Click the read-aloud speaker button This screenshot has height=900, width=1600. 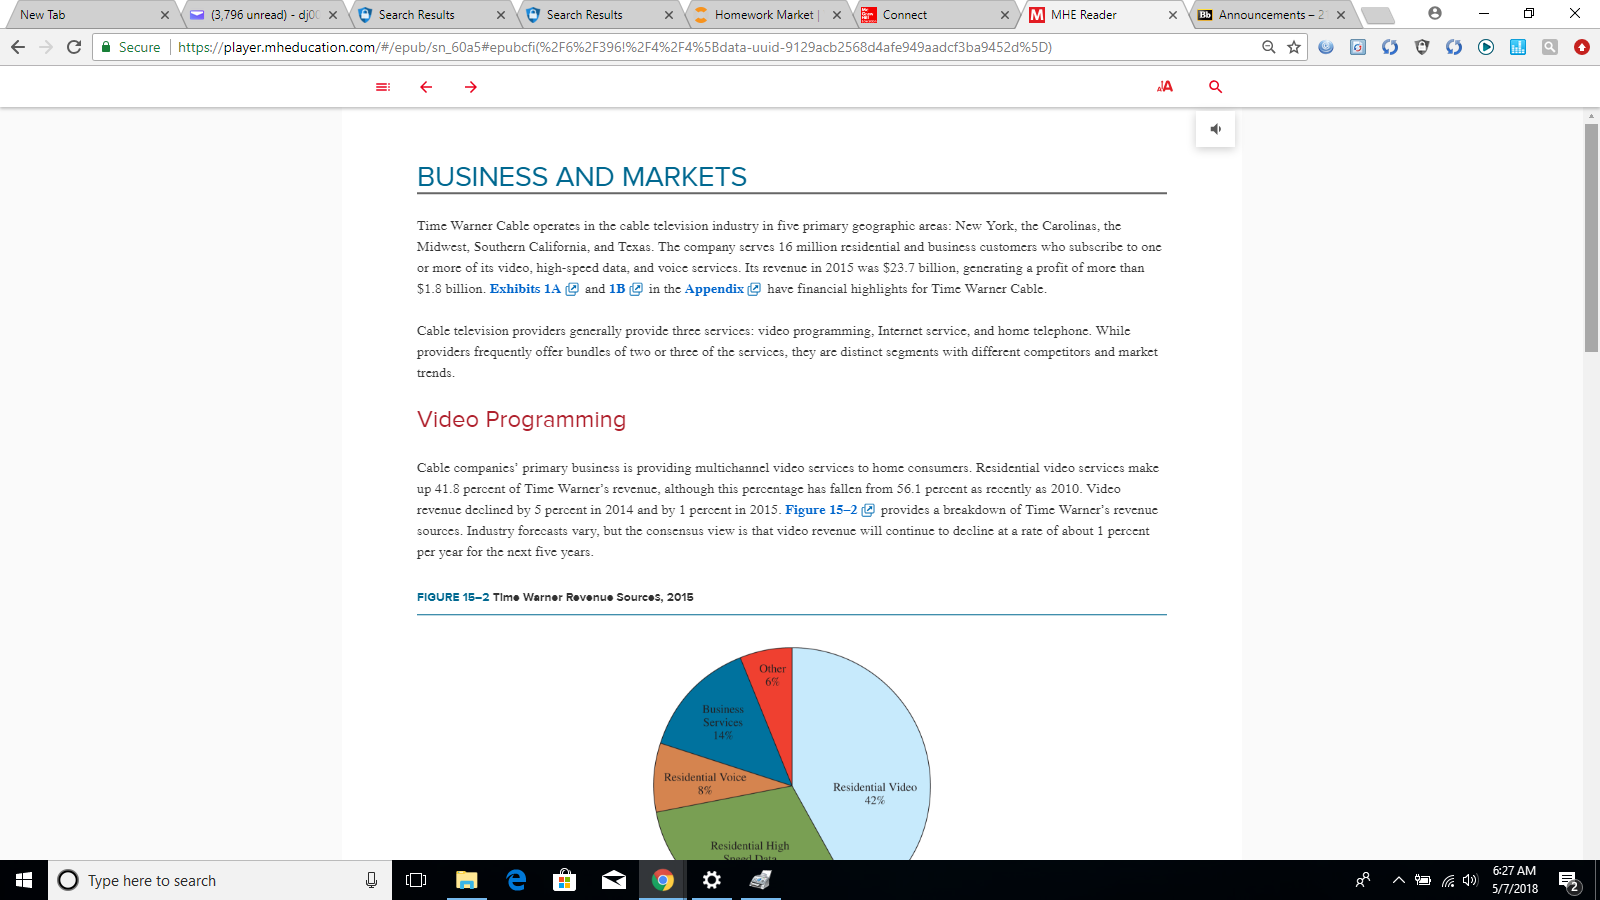[x=1216, y=129]
